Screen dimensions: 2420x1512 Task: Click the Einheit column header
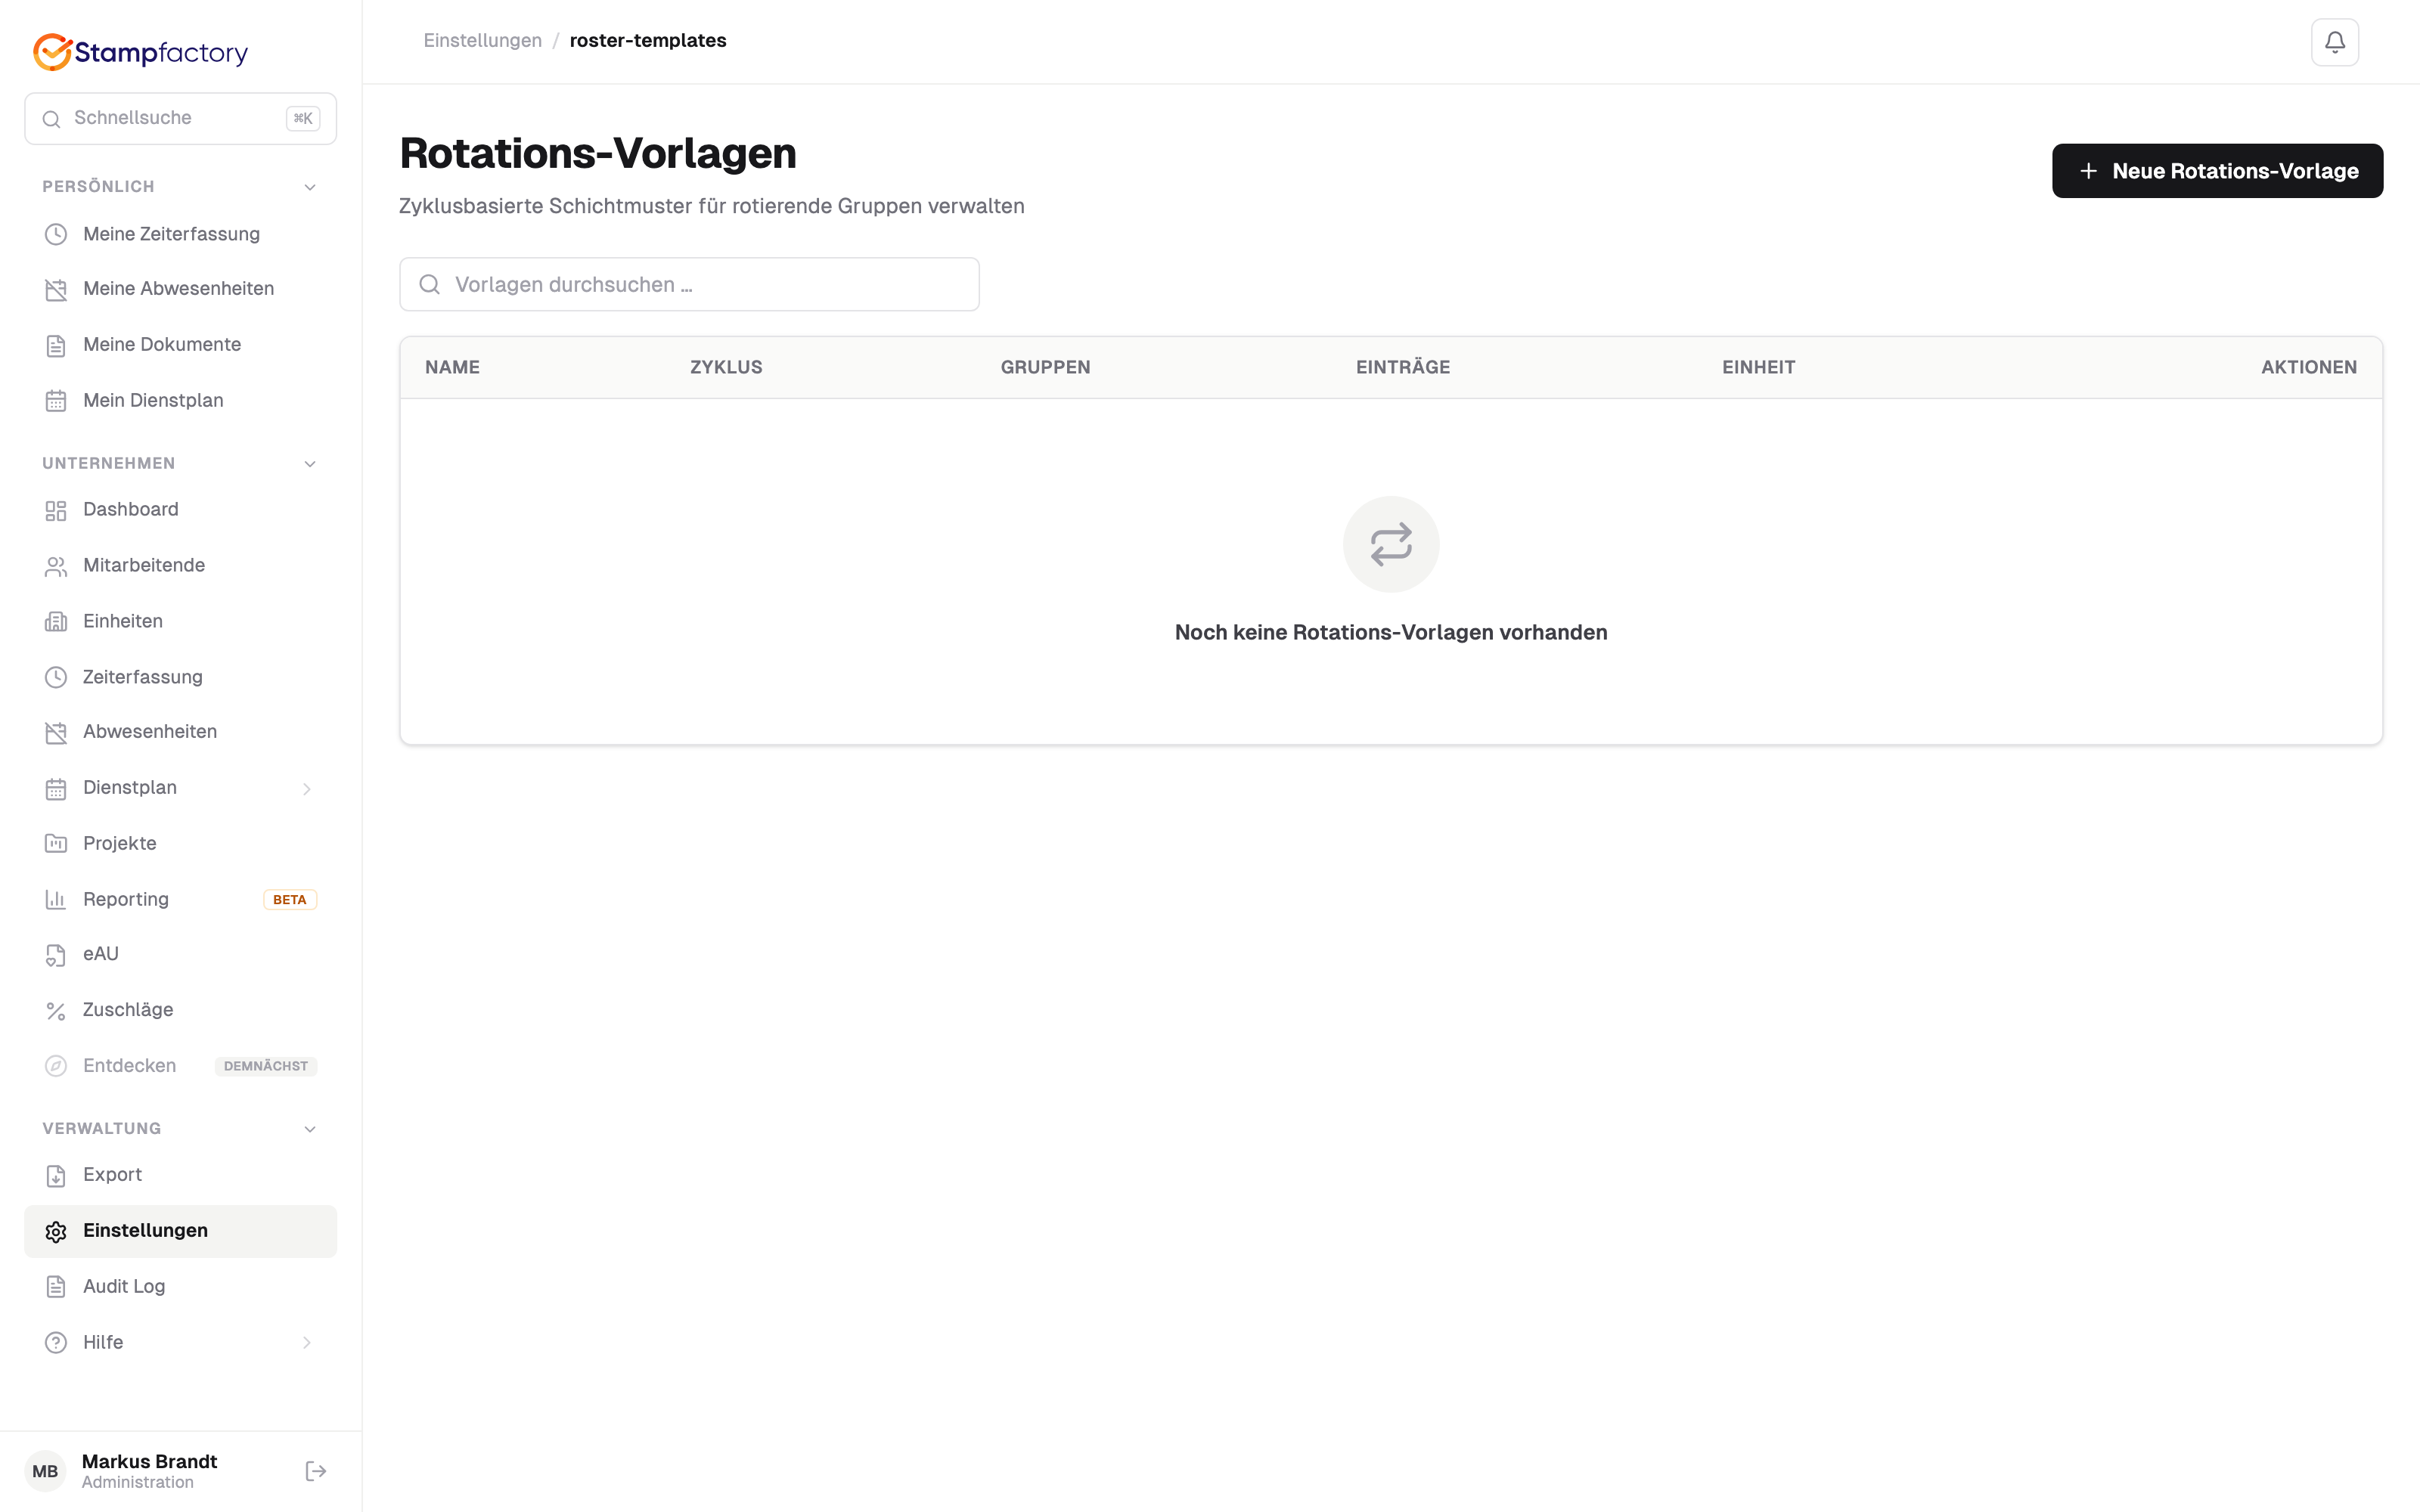[1758, 367]
